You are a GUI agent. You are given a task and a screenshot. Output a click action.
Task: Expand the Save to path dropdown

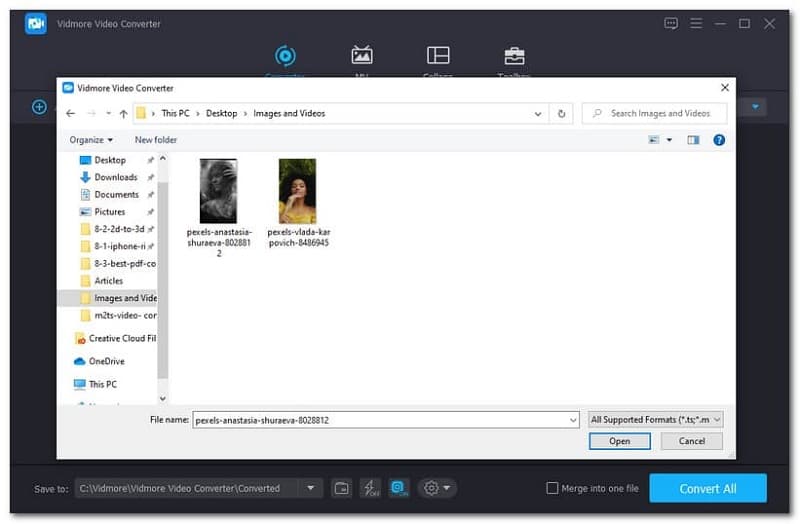pos(311,488)
